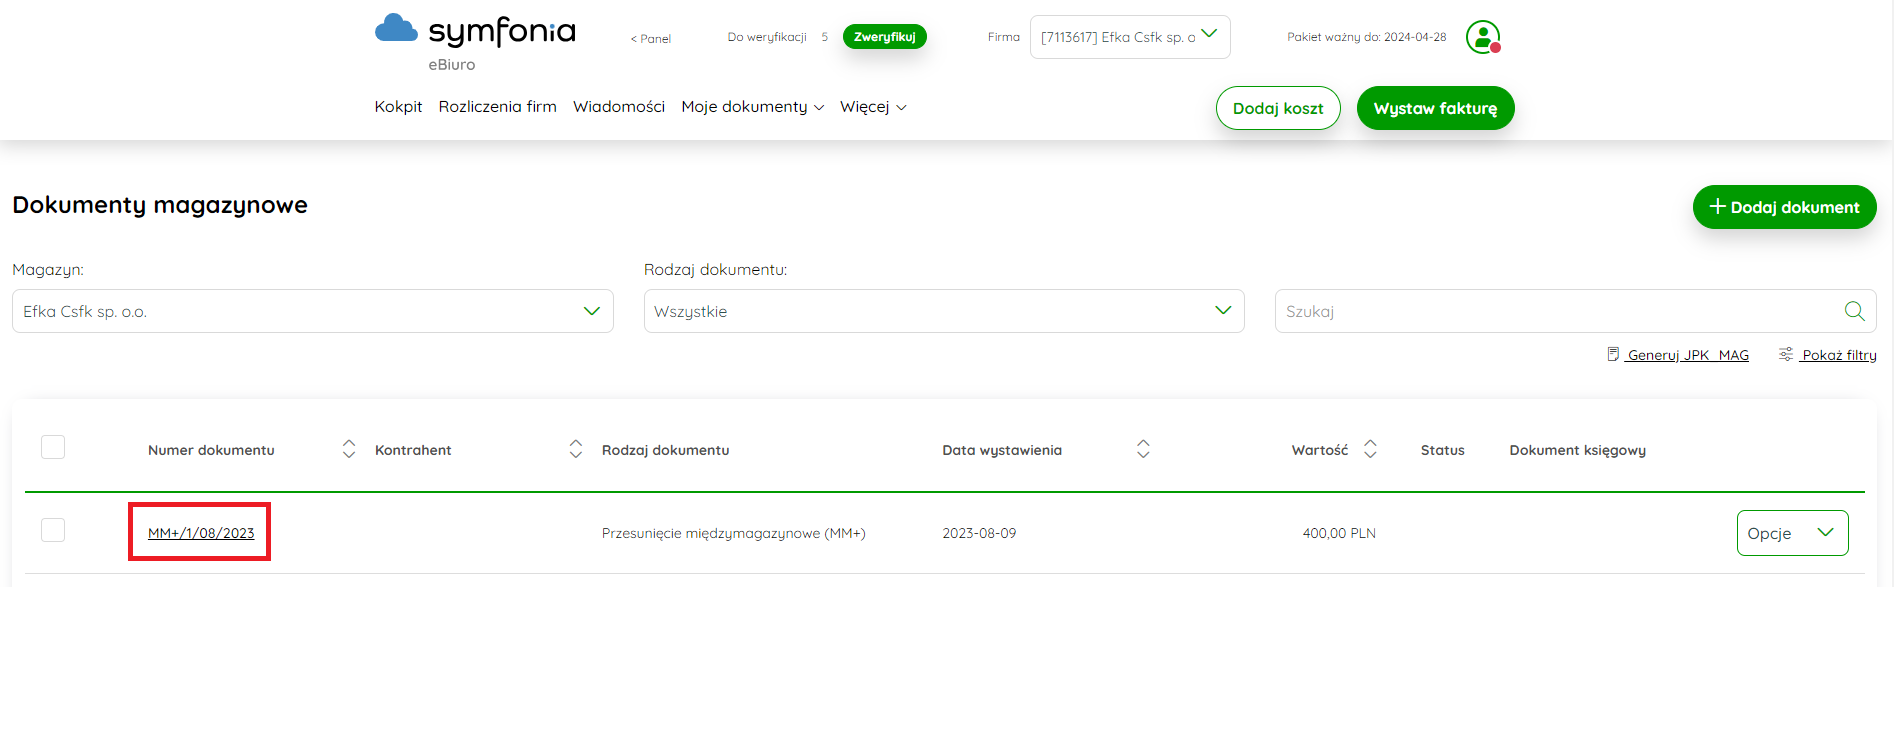Open Opcje dropdown for the document row
Screen dimensions: 1894x746
[1792, 533]
